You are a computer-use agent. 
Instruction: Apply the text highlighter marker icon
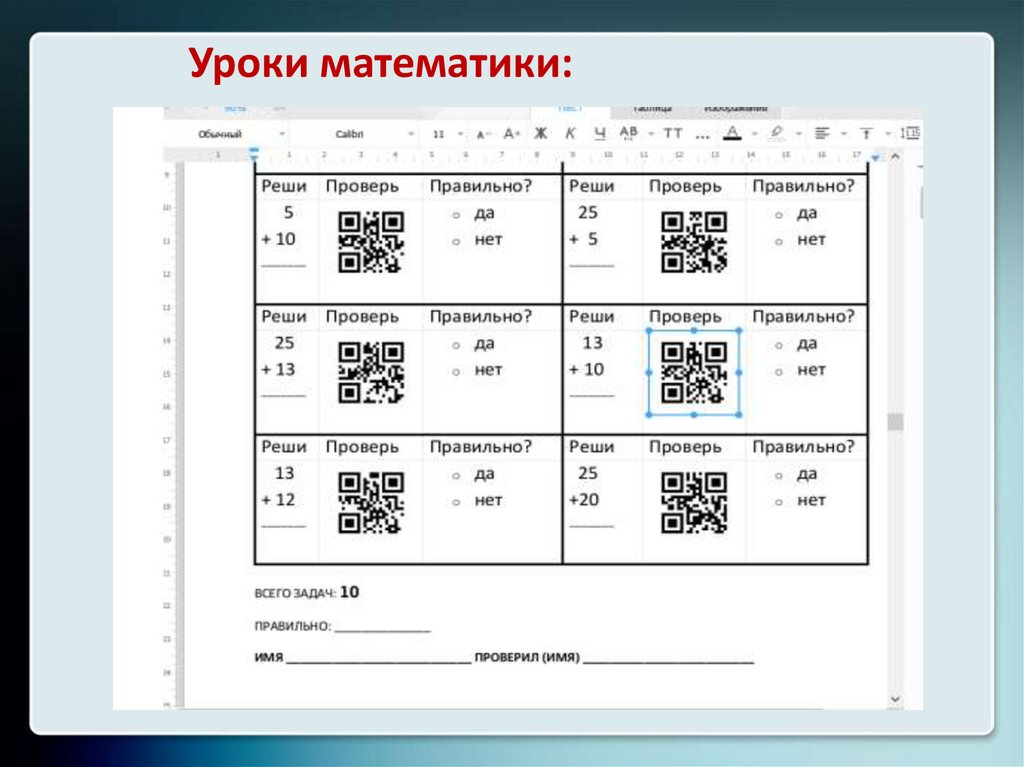click(x=776, y=133)
